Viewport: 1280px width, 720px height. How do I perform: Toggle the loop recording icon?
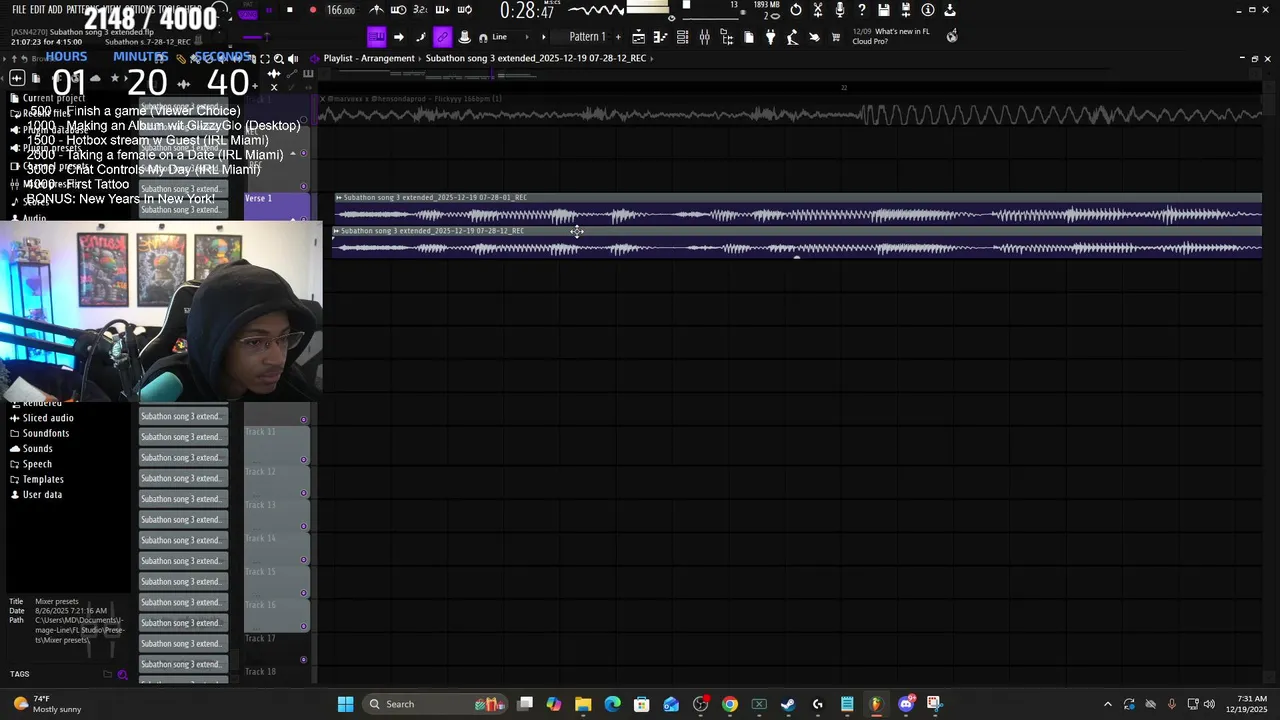coord(464,10)
